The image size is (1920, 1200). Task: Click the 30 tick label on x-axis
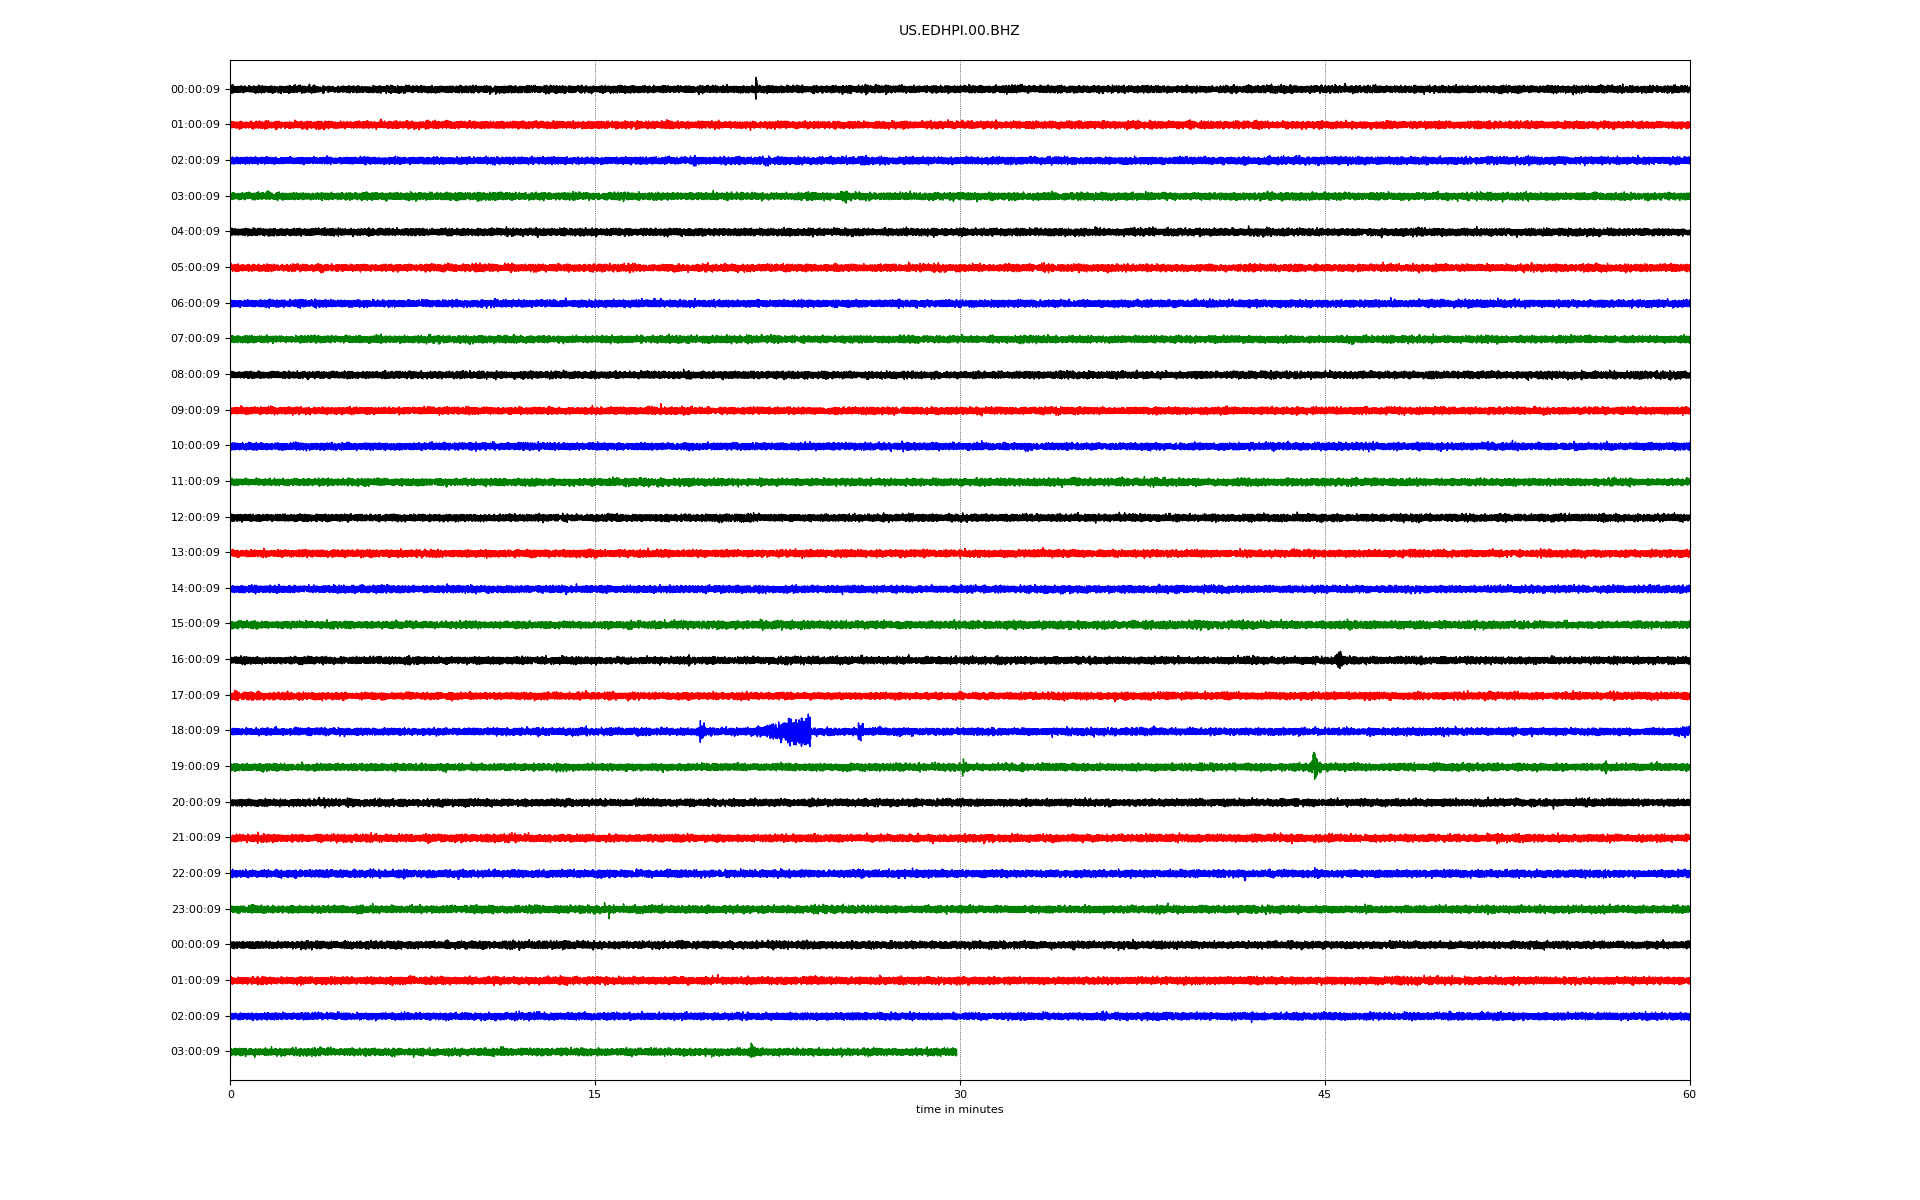pos(960,1095)
